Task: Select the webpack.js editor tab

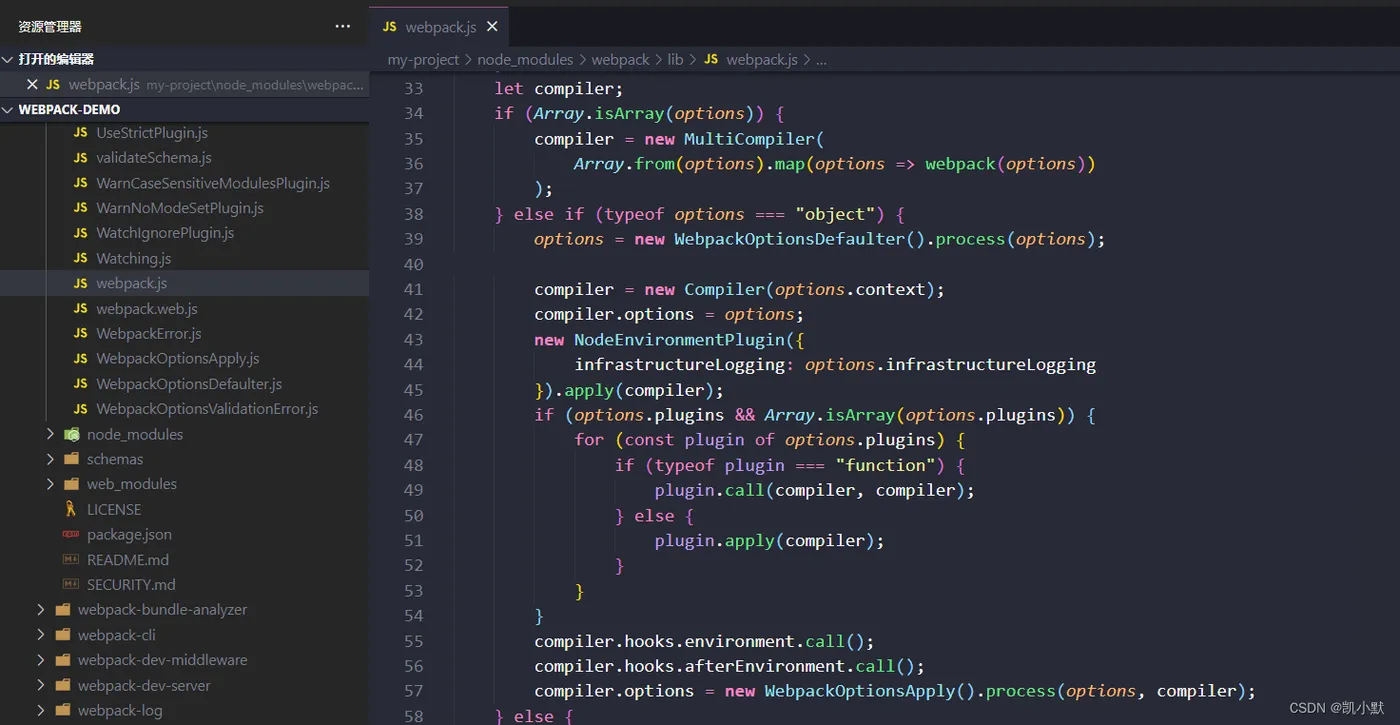Action: (x=440, y=27)
